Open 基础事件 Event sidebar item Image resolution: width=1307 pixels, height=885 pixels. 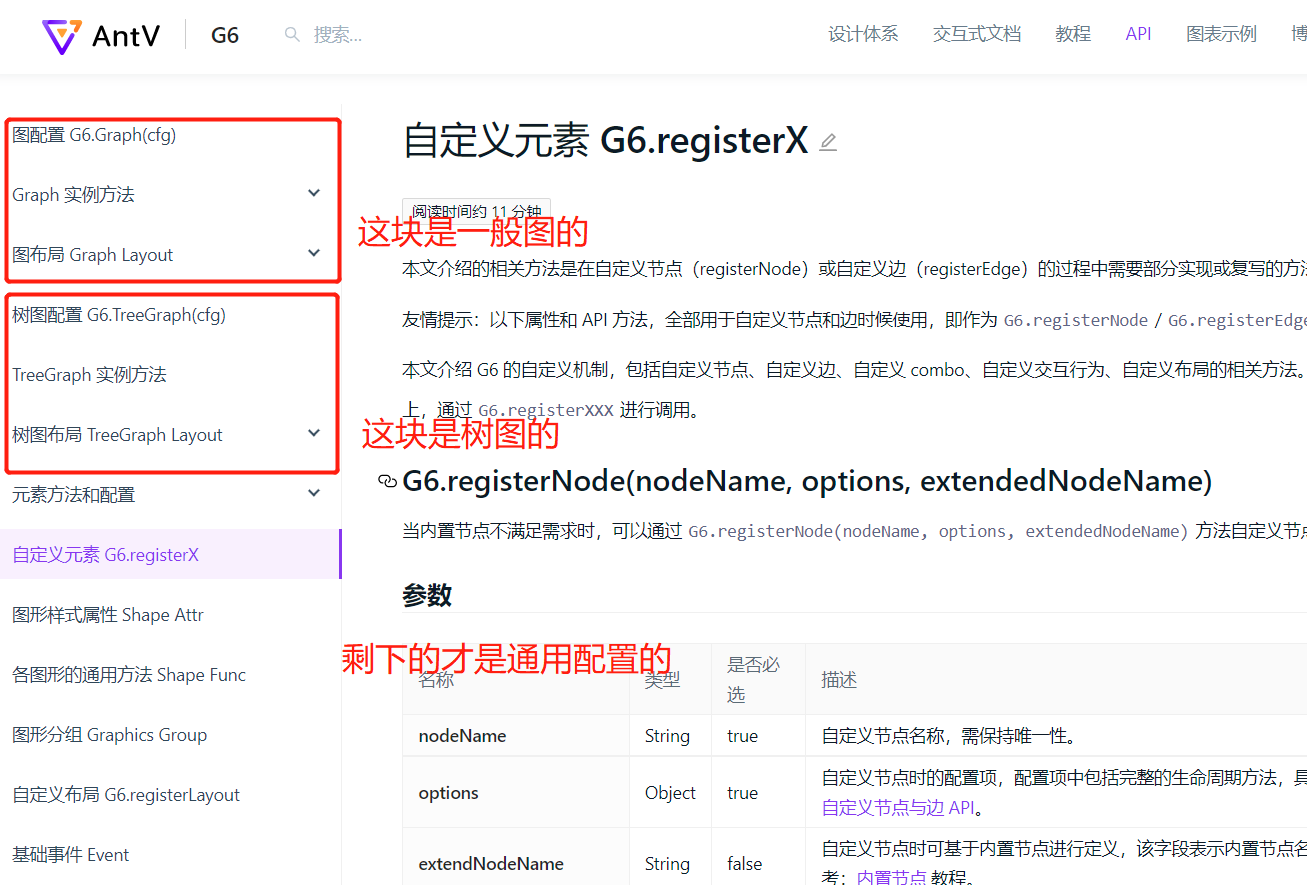pyautogui.click(x=71, y=855)
